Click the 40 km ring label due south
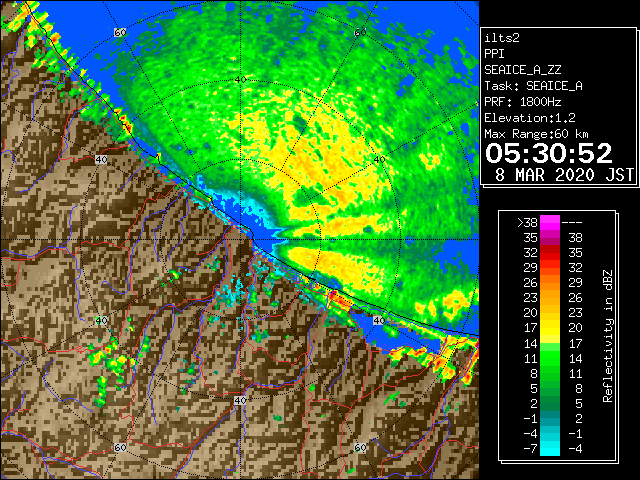Image resolution: width=640 pixels, height=480 pixels. 240,400
